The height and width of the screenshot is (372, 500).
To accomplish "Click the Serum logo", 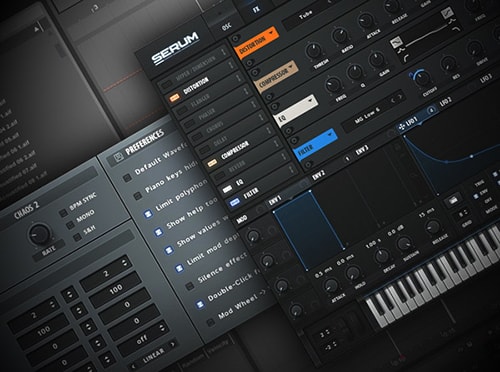I will (175, 49).
